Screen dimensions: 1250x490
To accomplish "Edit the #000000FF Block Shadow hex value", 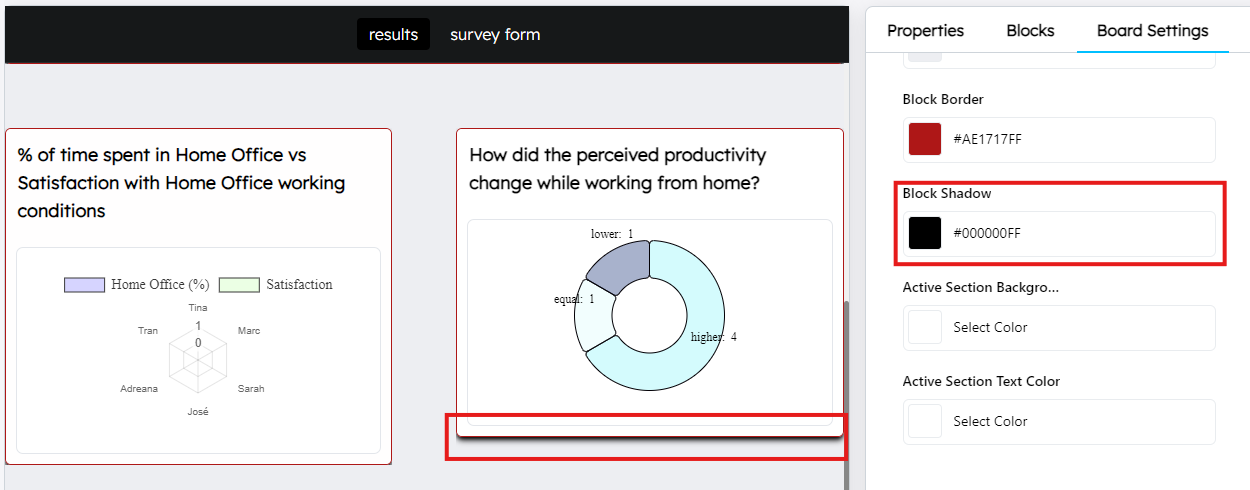I will pyautogui.click(x=987, y=233).
